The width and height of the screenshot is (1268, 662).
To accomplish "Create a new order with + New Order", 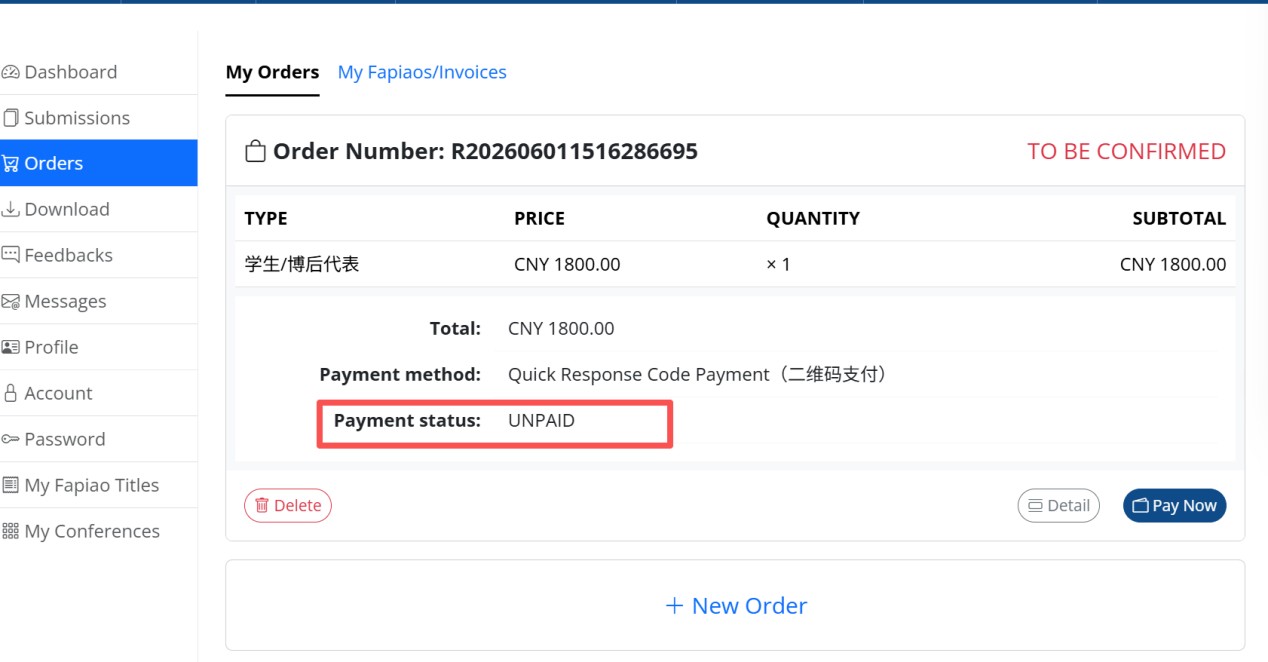I will coord(735,605).
